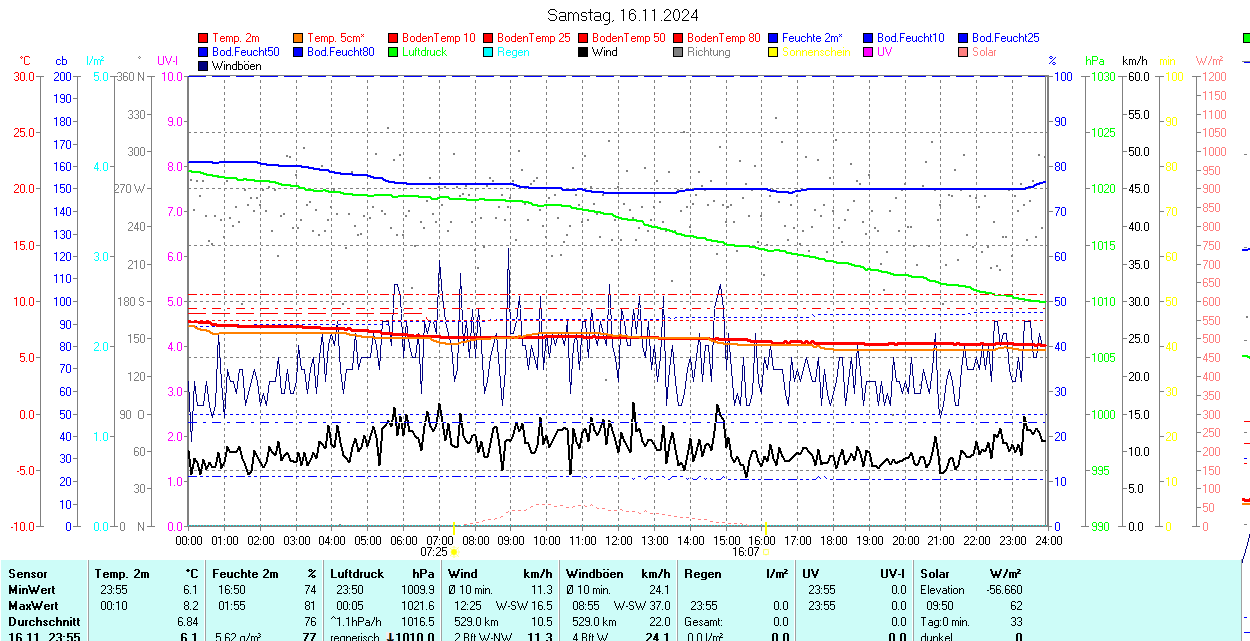Image resolution: width=1250 pixels, height=641 pixels.
Task: Click the dark blue Windböen legend swatch
Action: [x=204, y=66]
